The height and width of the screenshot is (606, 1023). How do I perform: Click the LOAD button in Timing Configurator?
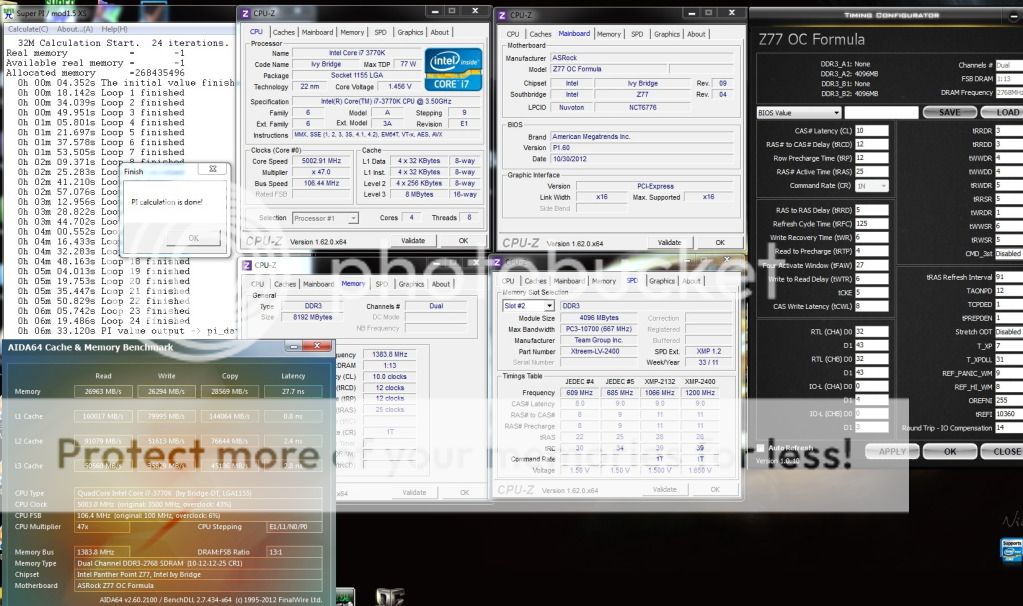click(x=1007, y=113)
